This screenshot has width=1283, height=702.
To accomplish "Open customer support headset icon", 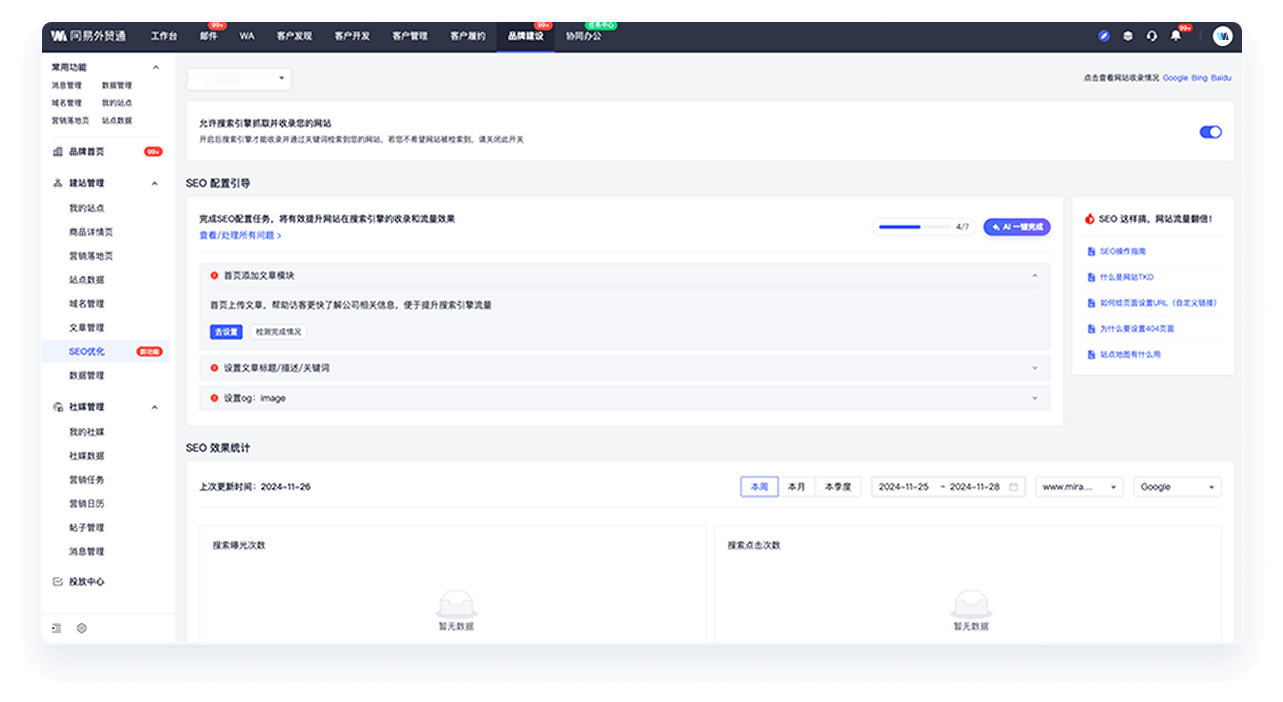I will tap(1152, 36).
